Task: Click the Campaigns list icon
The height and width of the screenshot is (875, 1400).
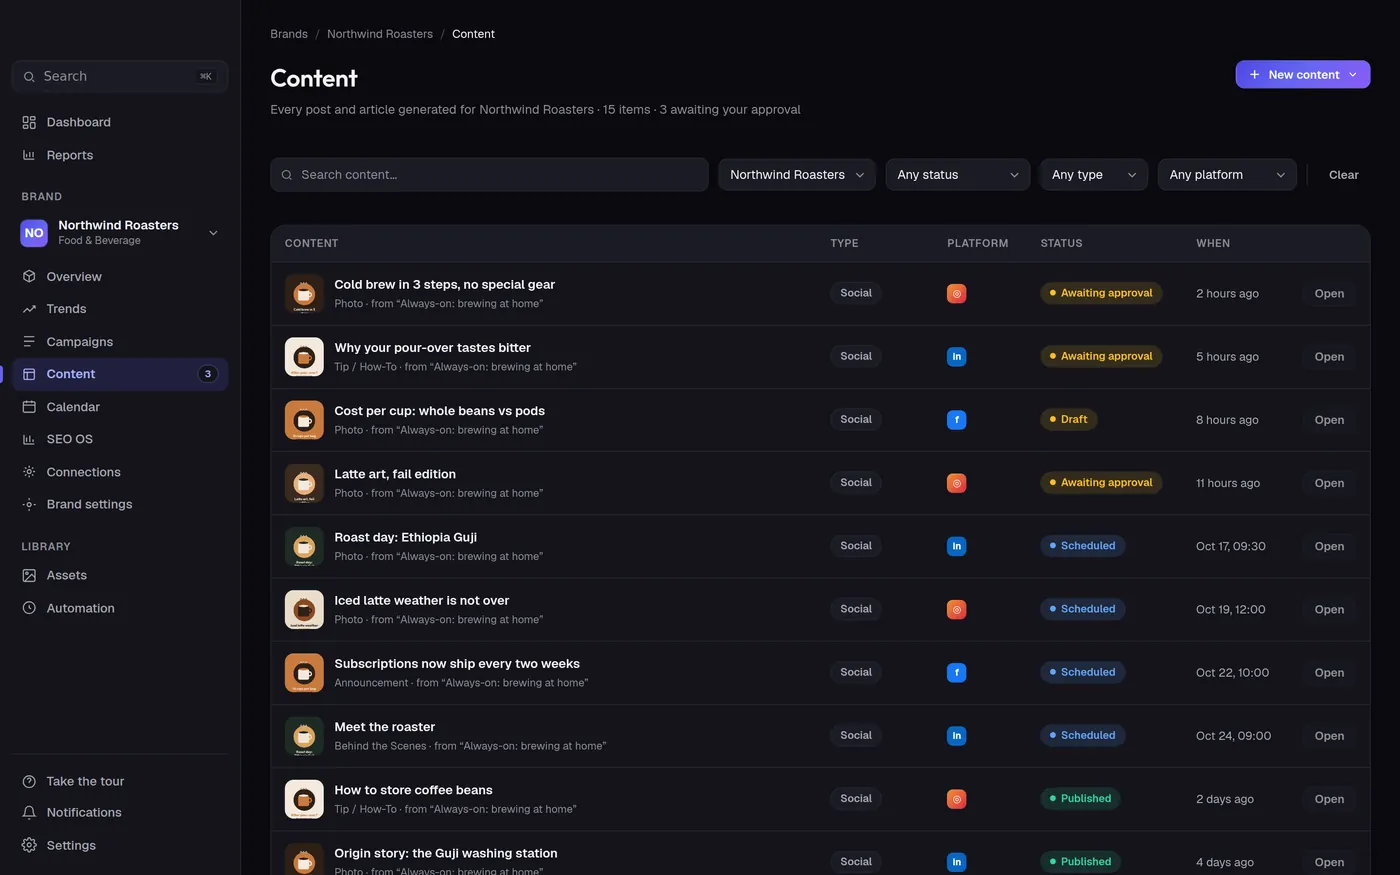Action: pyautogui.click(x=29, y=341)
